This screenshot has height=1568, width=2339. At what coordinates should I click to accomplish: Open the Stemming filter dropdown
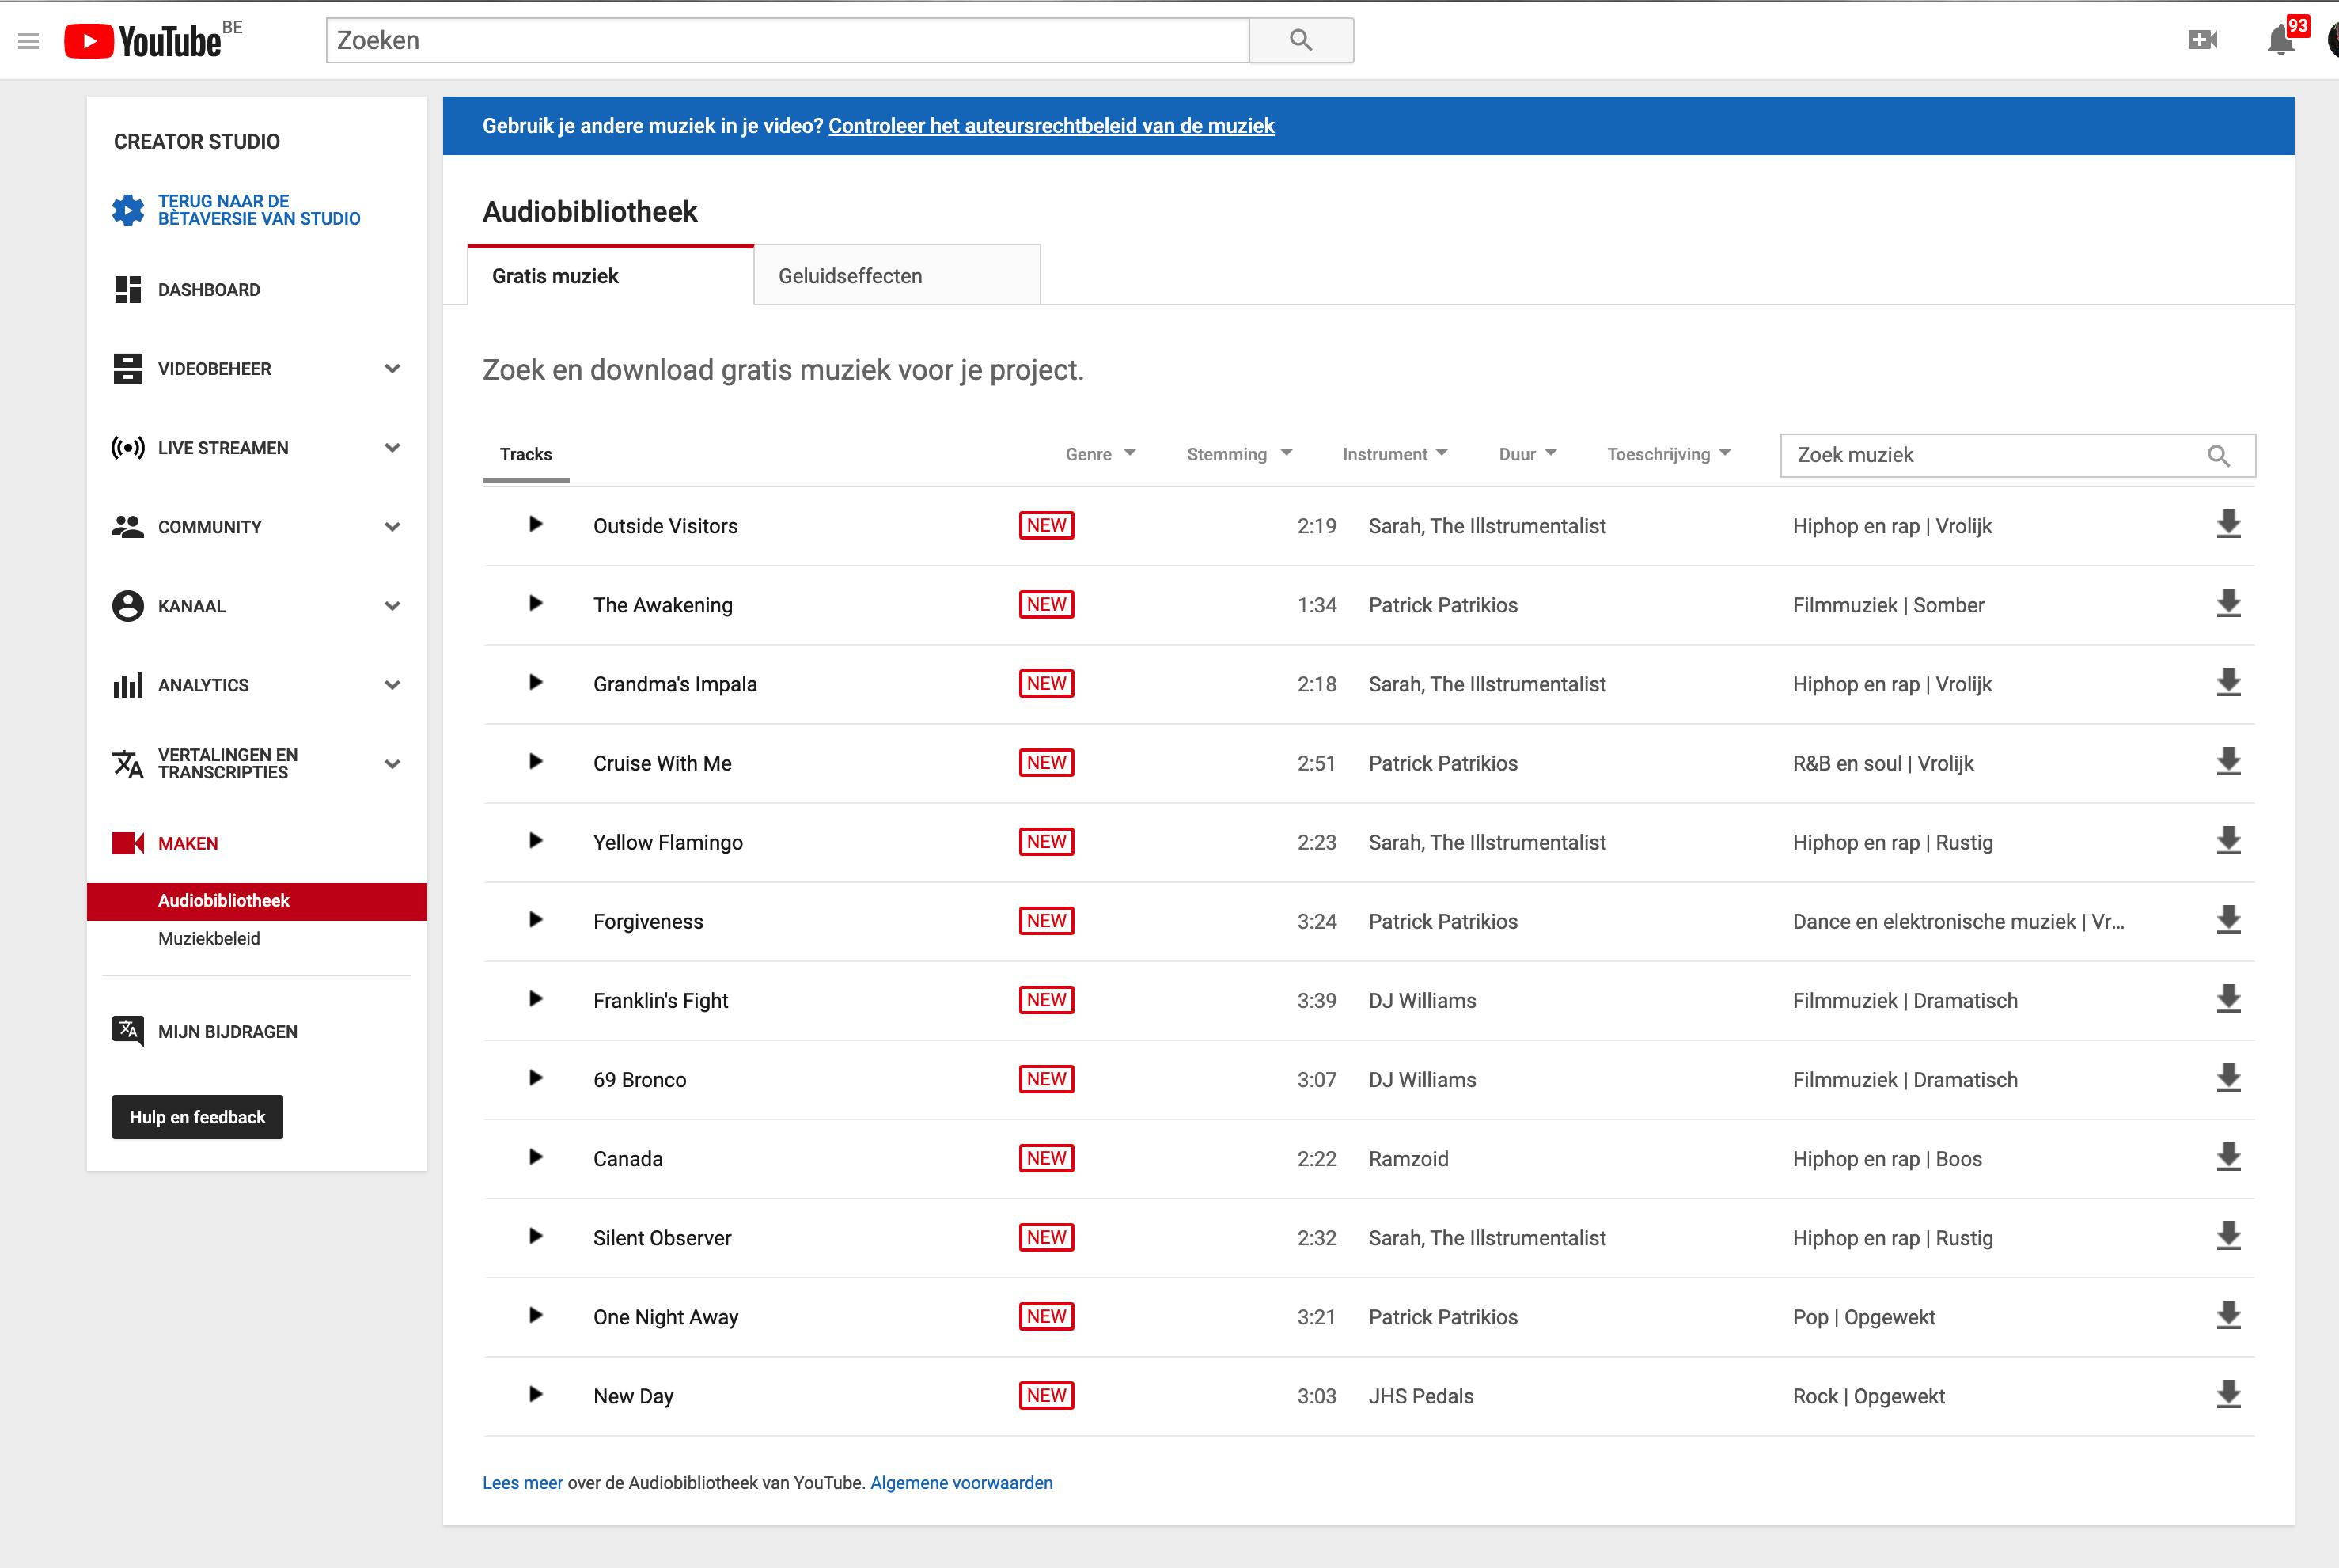point(1239,454)
